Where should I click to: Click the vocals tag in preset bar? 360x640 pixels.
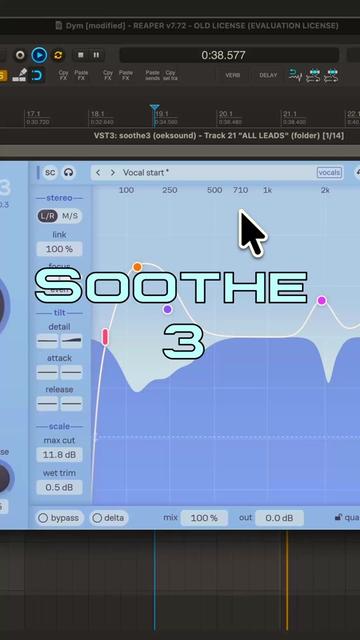[x=329, y=173]
